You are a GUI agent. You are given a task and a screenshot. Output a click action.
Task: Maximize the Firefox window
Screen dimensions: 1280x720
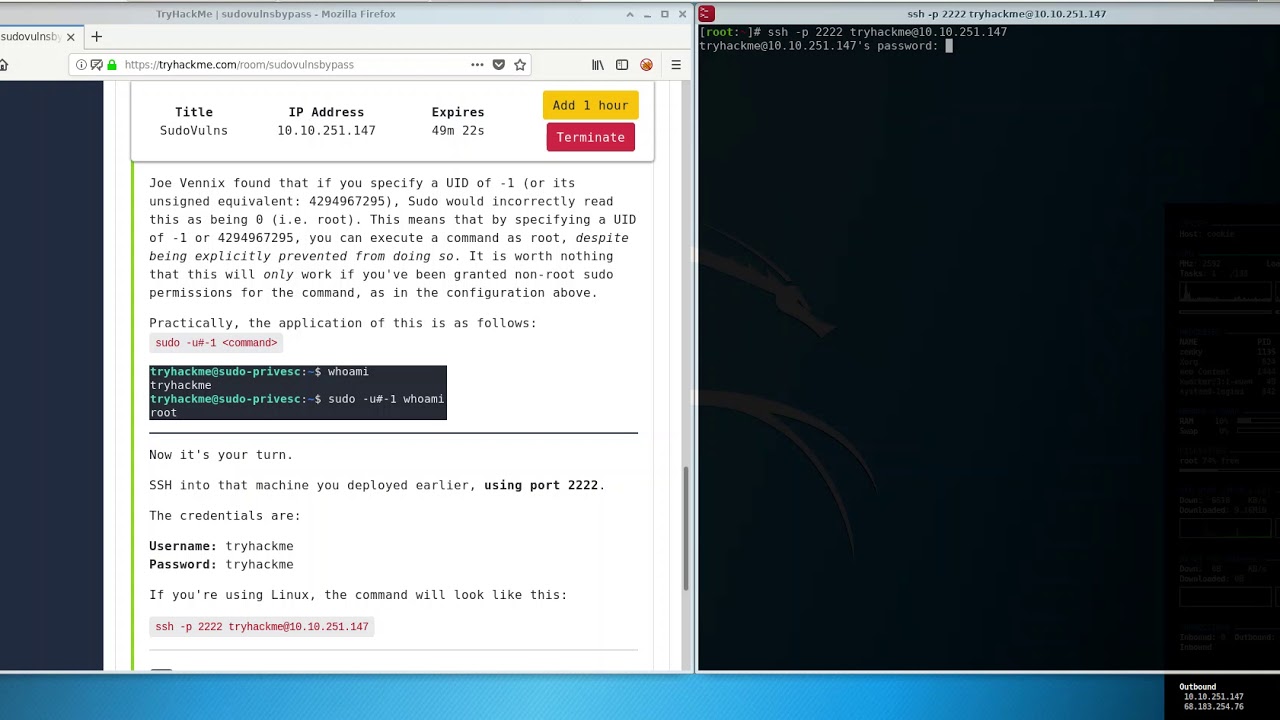click(x=665, y=14)
